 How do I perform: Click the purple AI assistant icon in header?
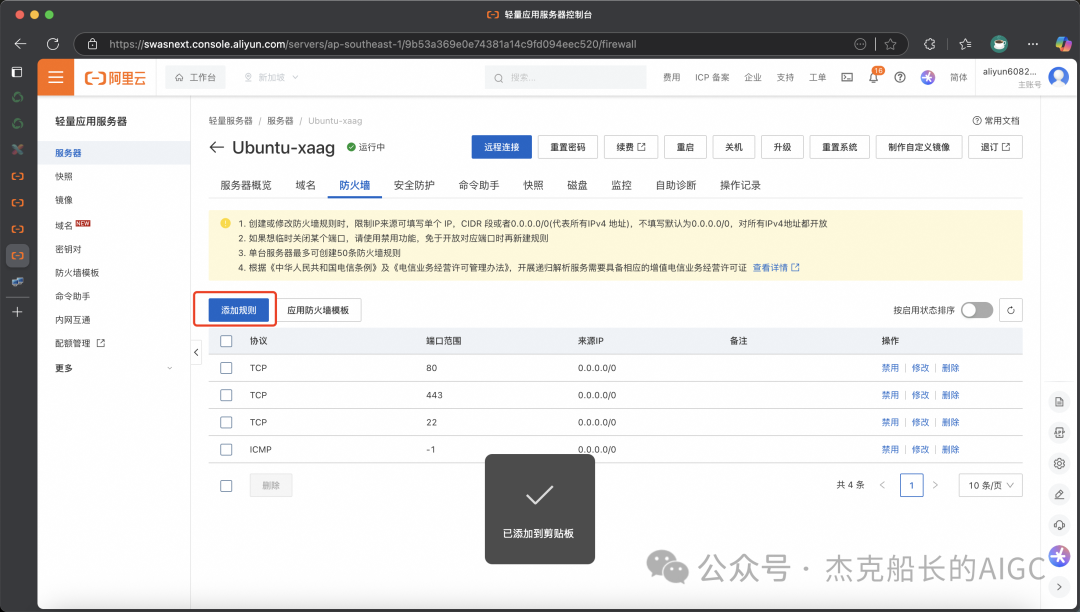click(928, 78)
